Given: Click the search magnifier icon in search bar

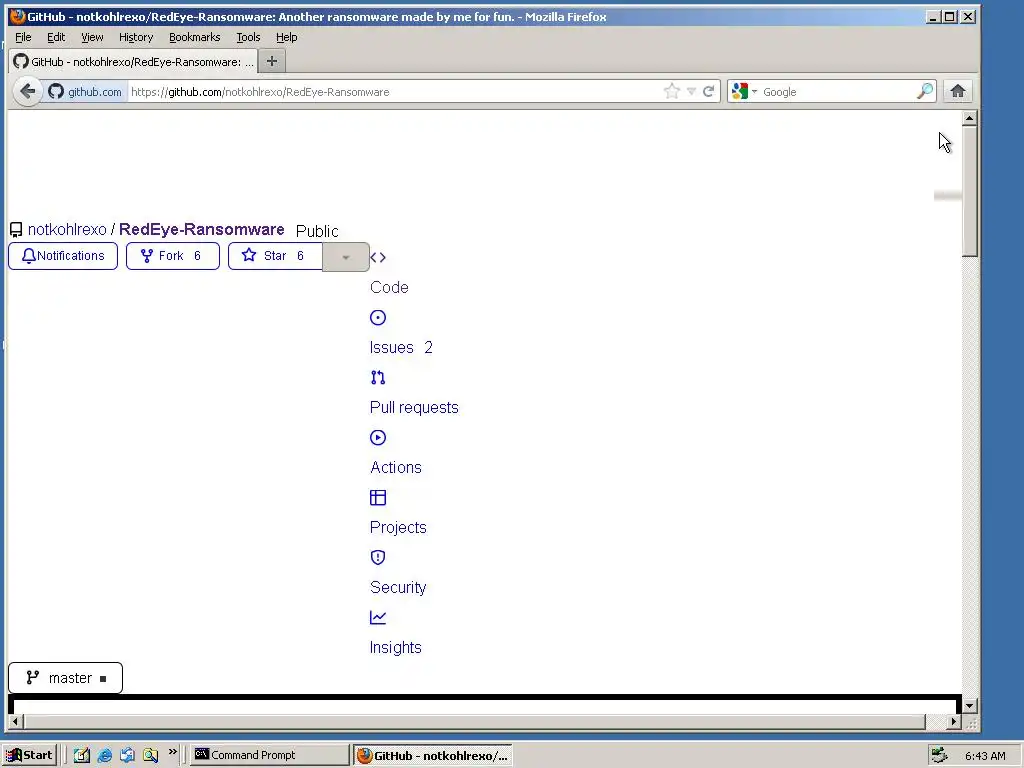Looking at the screenshot, I should (x=925, y=91).
